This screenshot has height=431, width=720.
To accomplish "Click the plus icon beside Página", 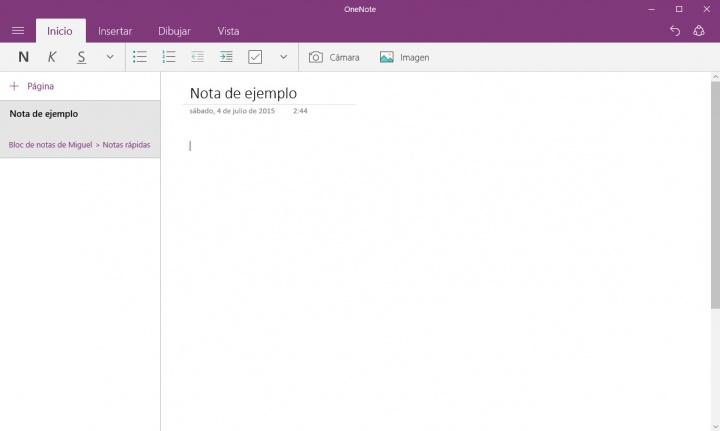I will (x=14, y=86).
